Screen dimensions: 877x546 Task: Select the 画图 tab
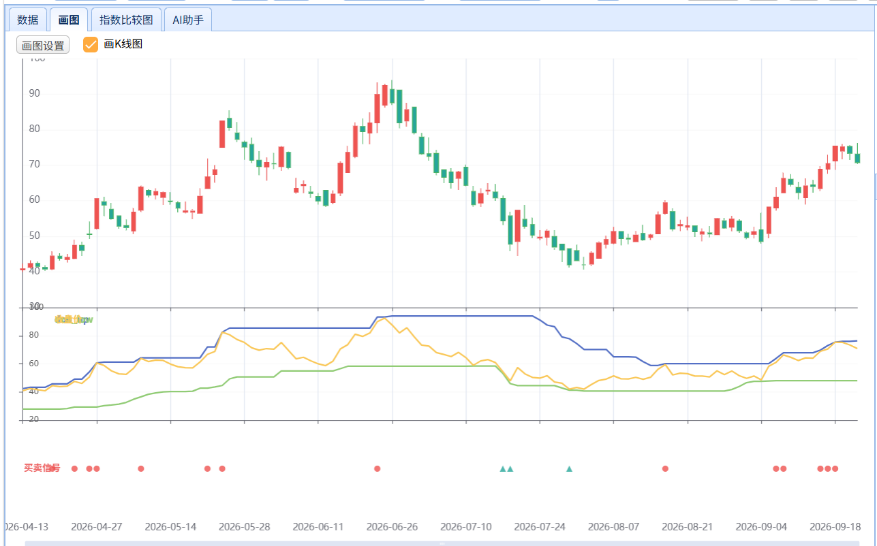[x=68, y=20]
